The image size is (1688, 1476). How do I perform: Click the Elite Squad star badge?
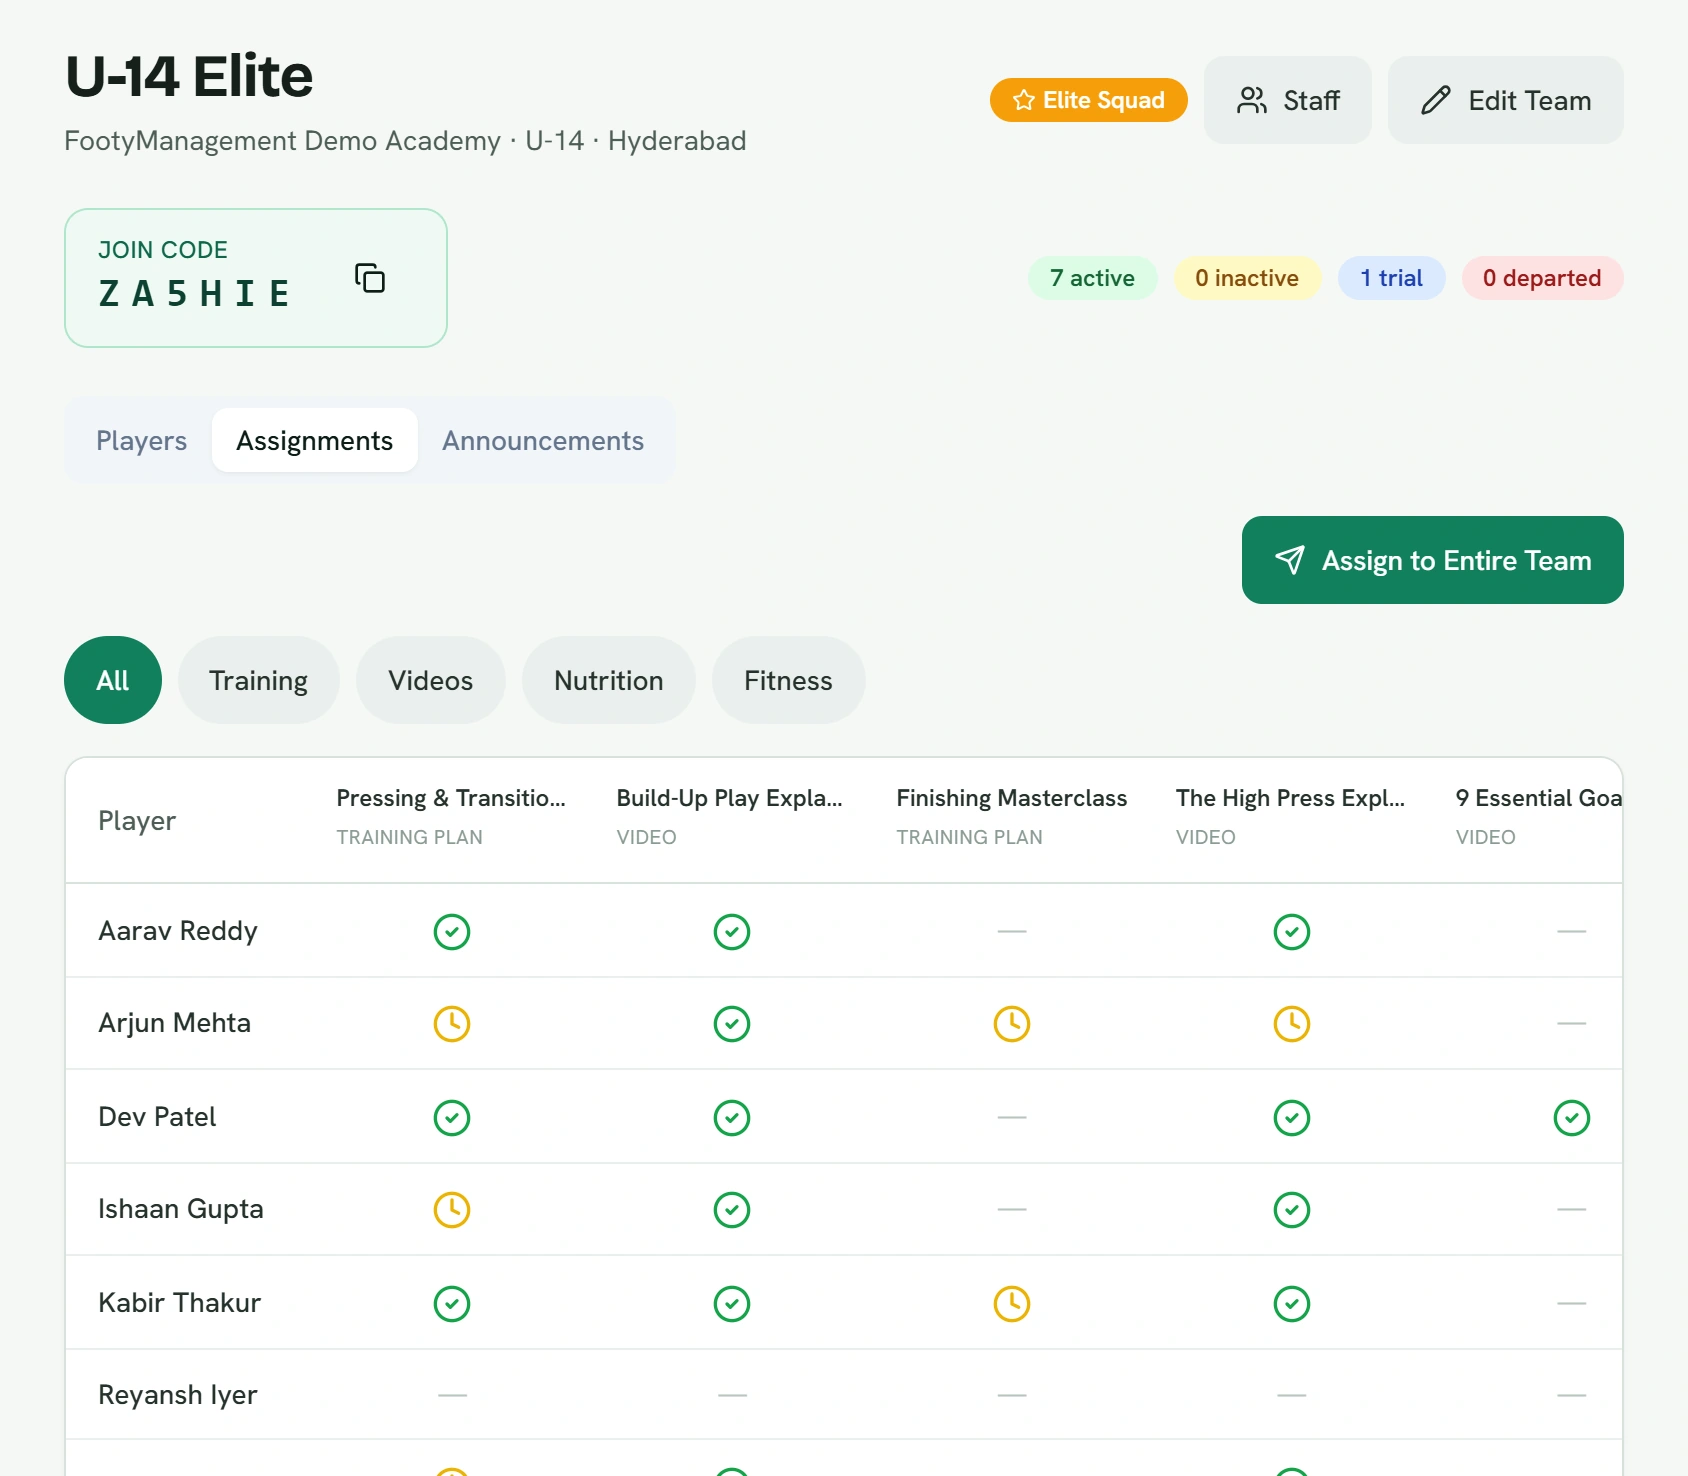[x=1088, y=100]
